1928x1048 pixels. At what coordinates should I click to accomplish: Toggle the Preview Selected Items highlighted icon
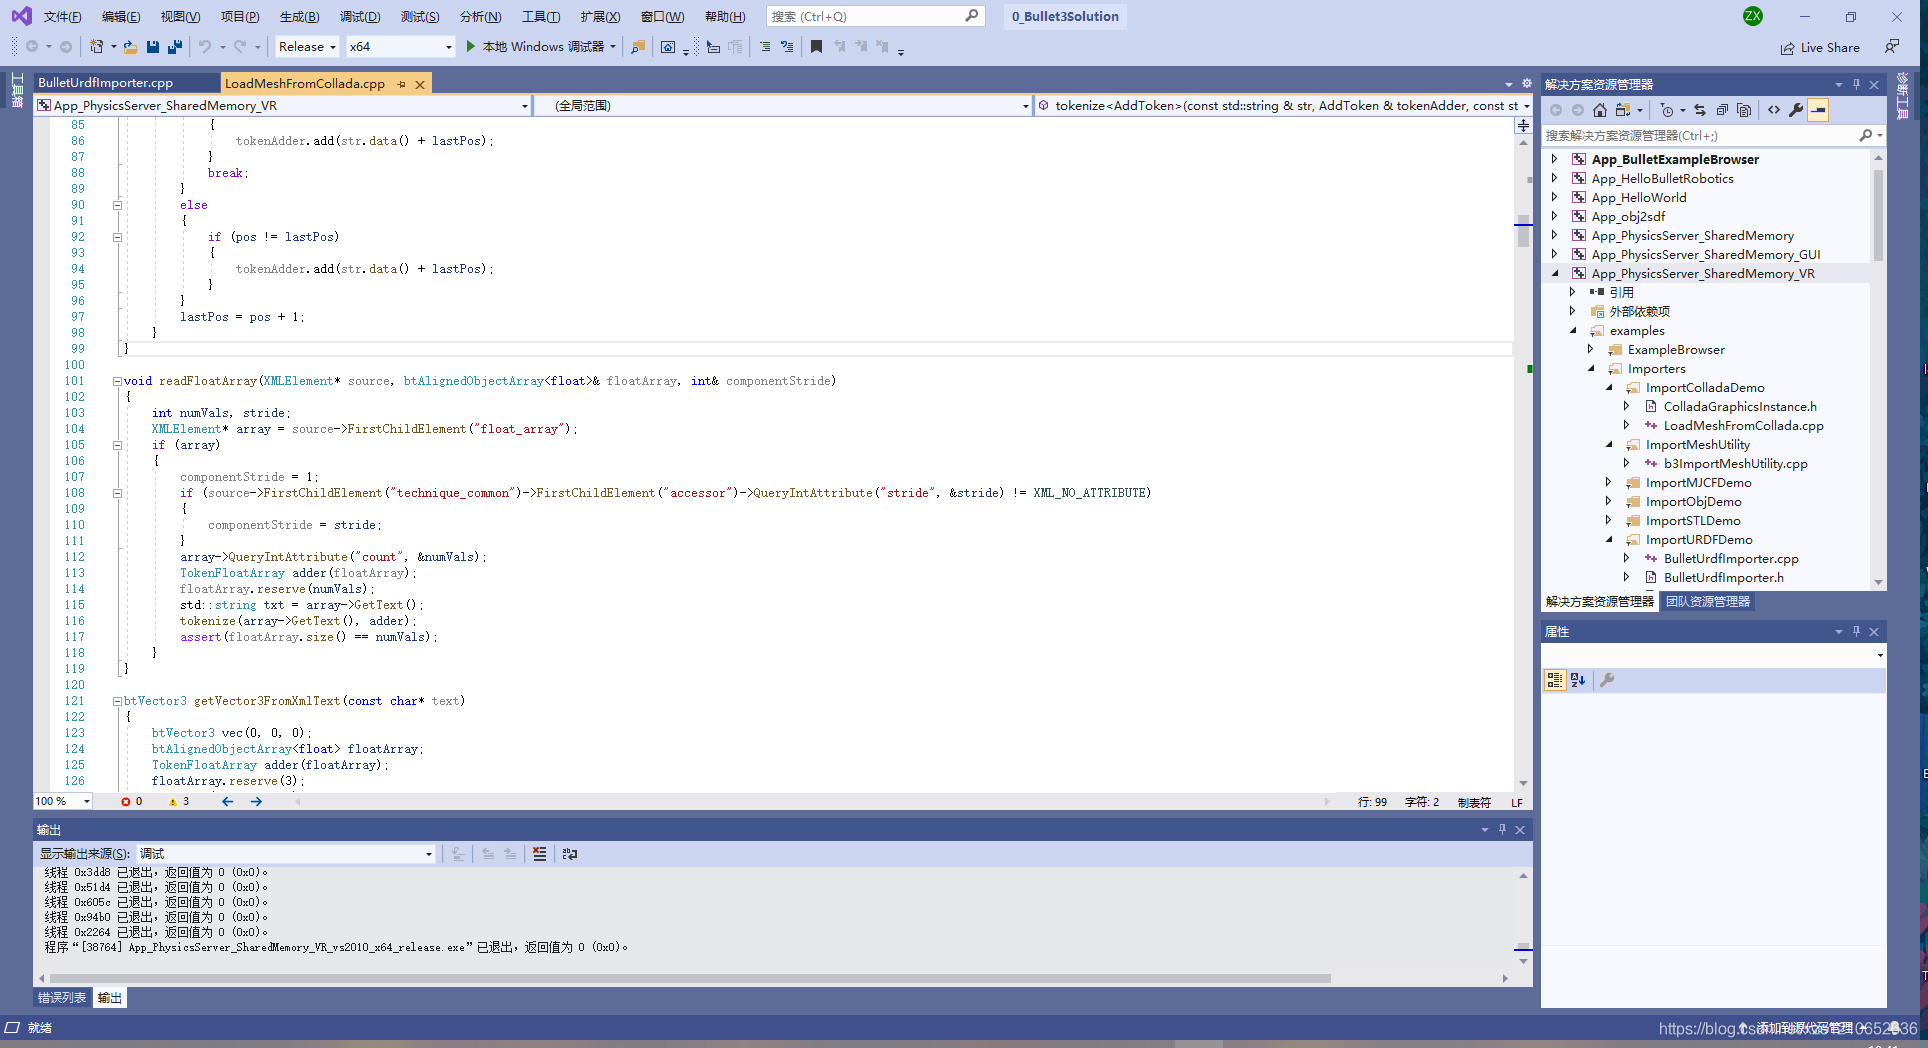(x=1819, y=110)
